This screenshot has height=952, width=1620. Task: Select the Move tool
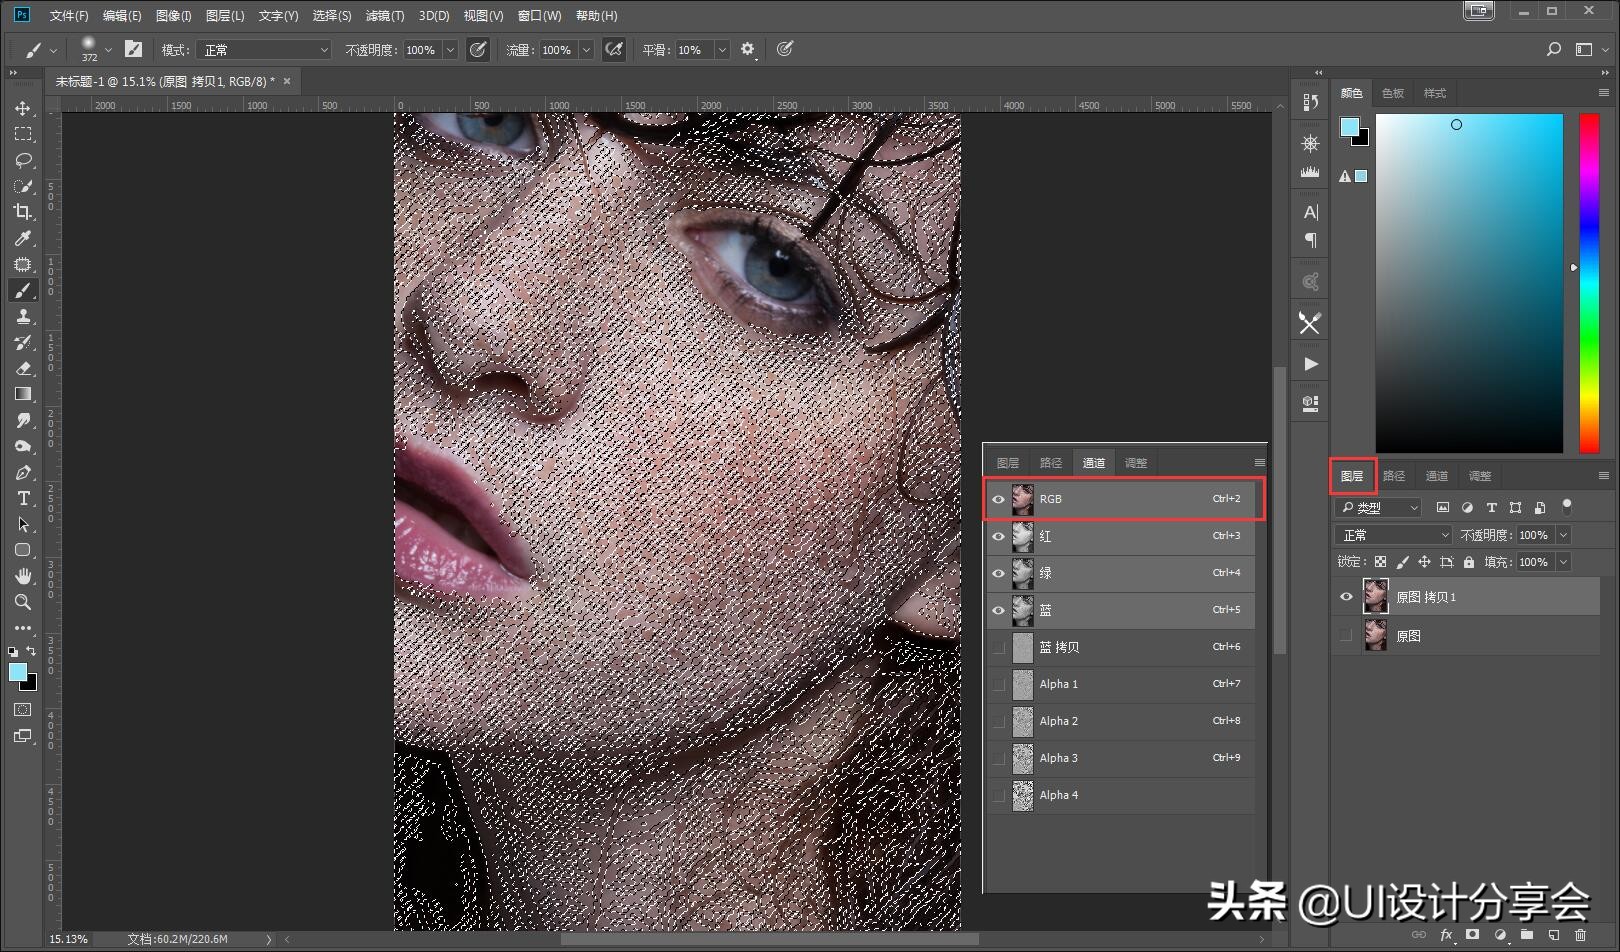[x=23, y=108]
